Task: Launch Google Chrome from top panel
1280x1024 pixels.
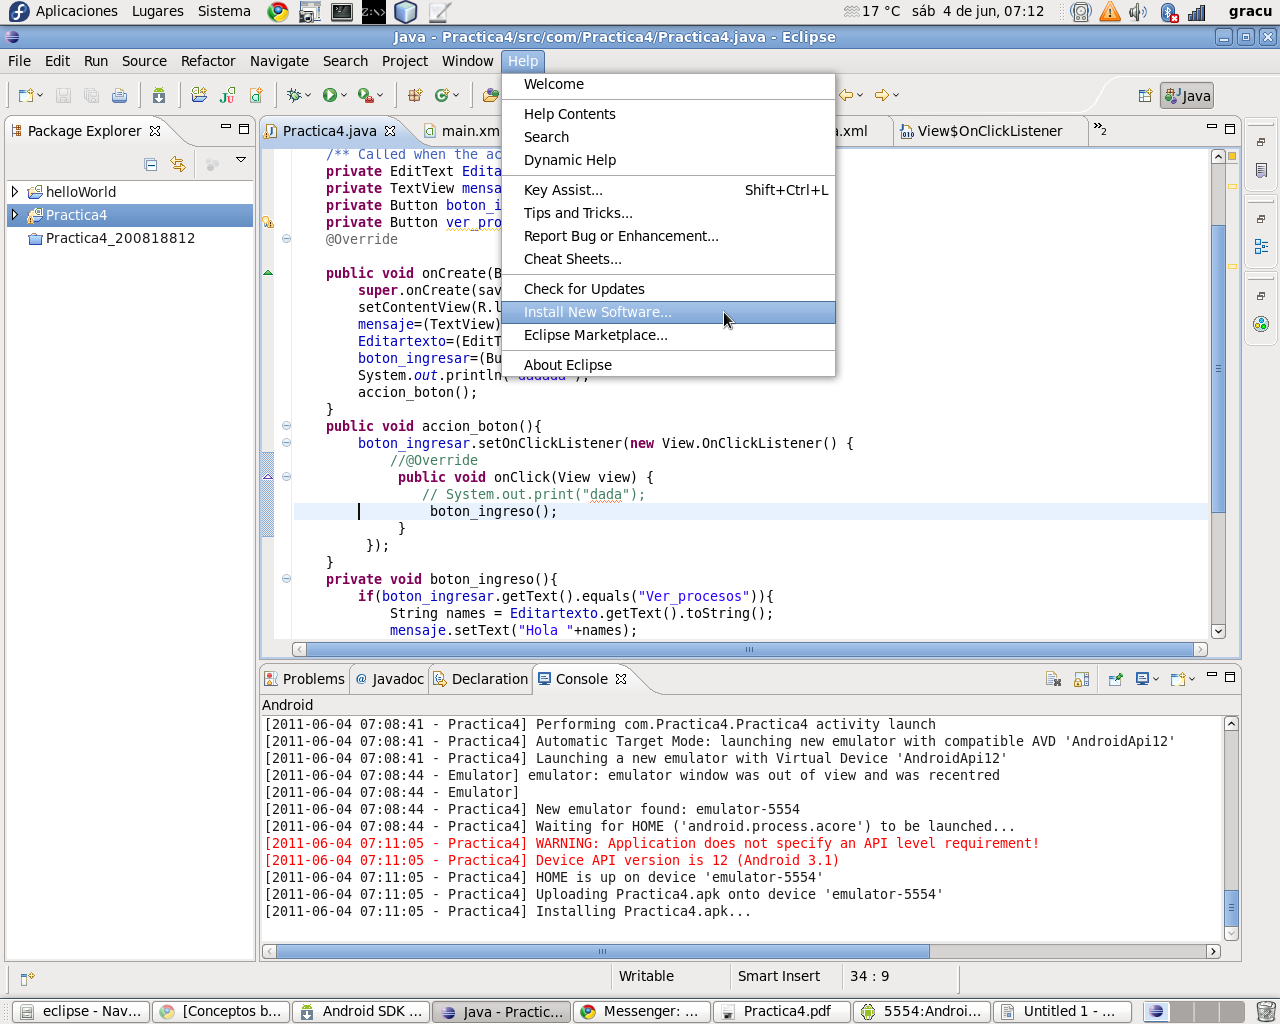Action: [279, 12]
